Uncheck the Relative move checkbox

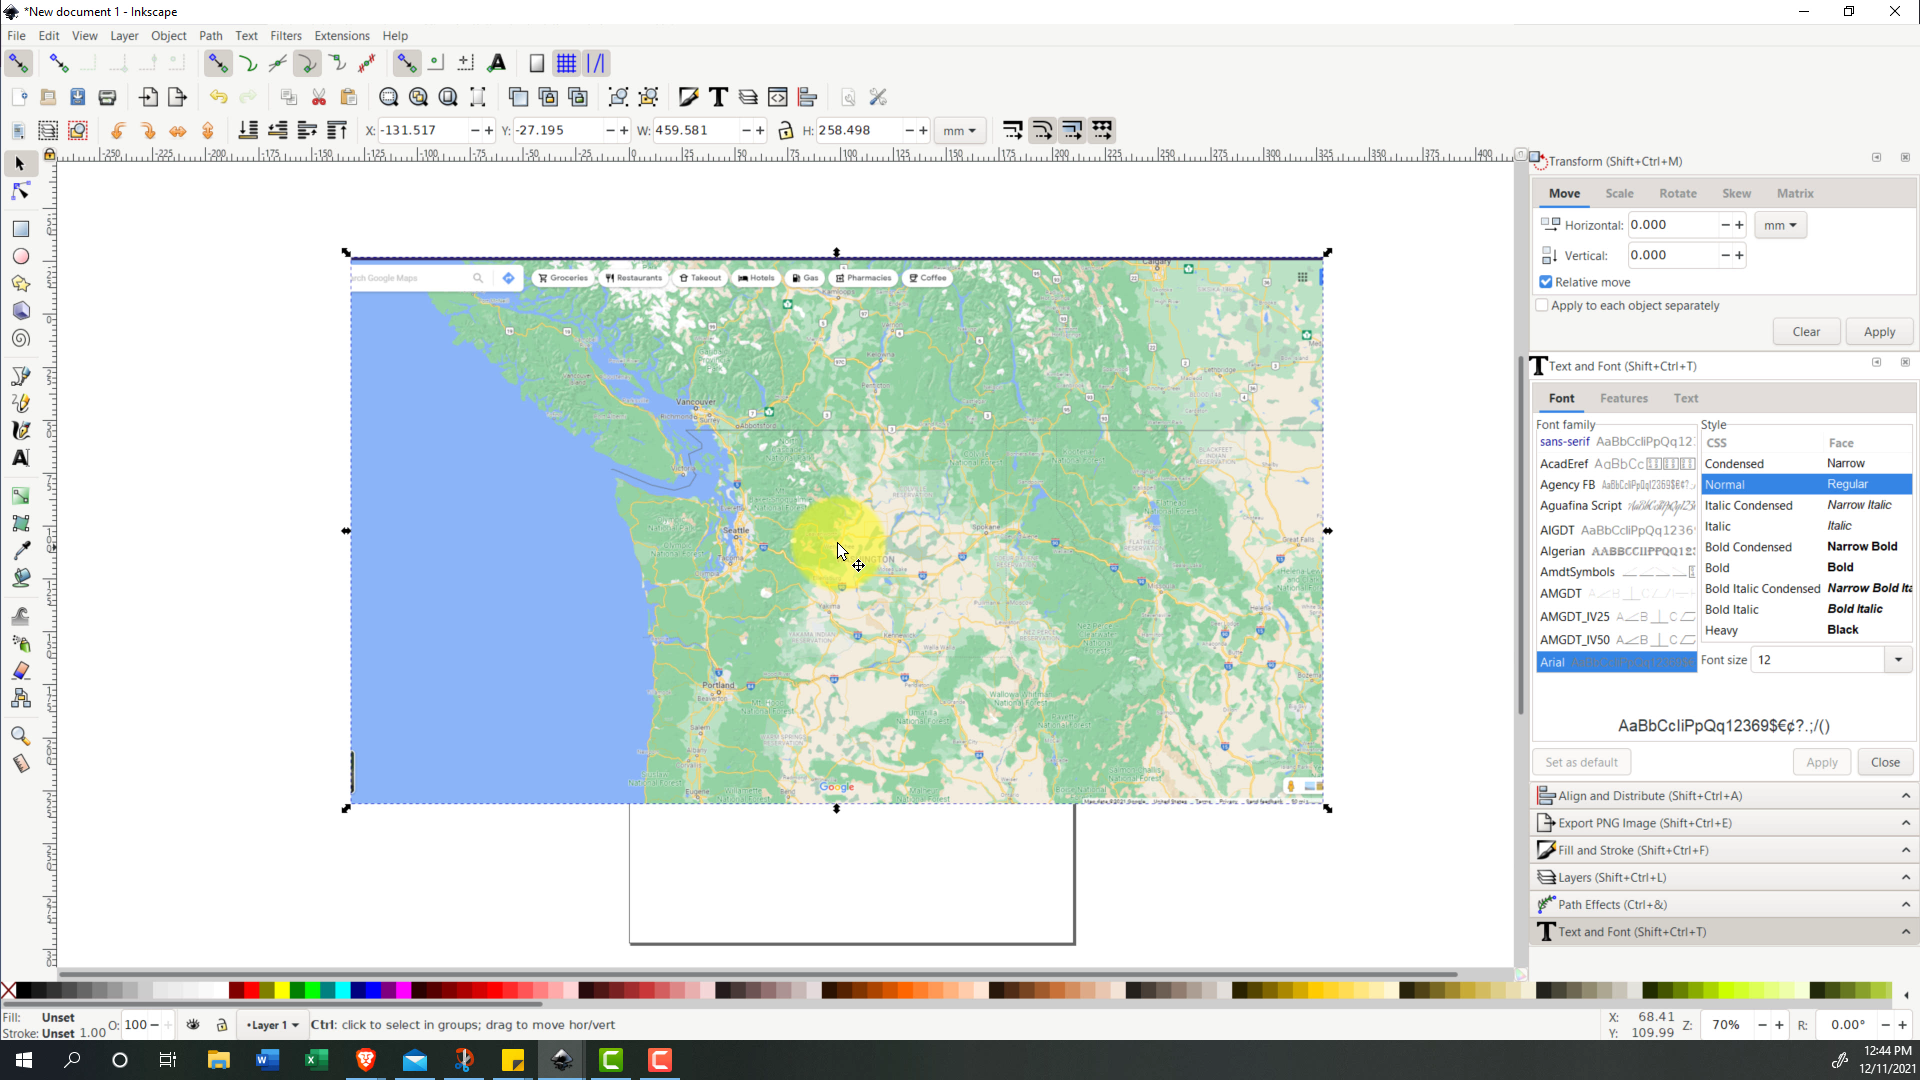click(x=1546, y=282)
